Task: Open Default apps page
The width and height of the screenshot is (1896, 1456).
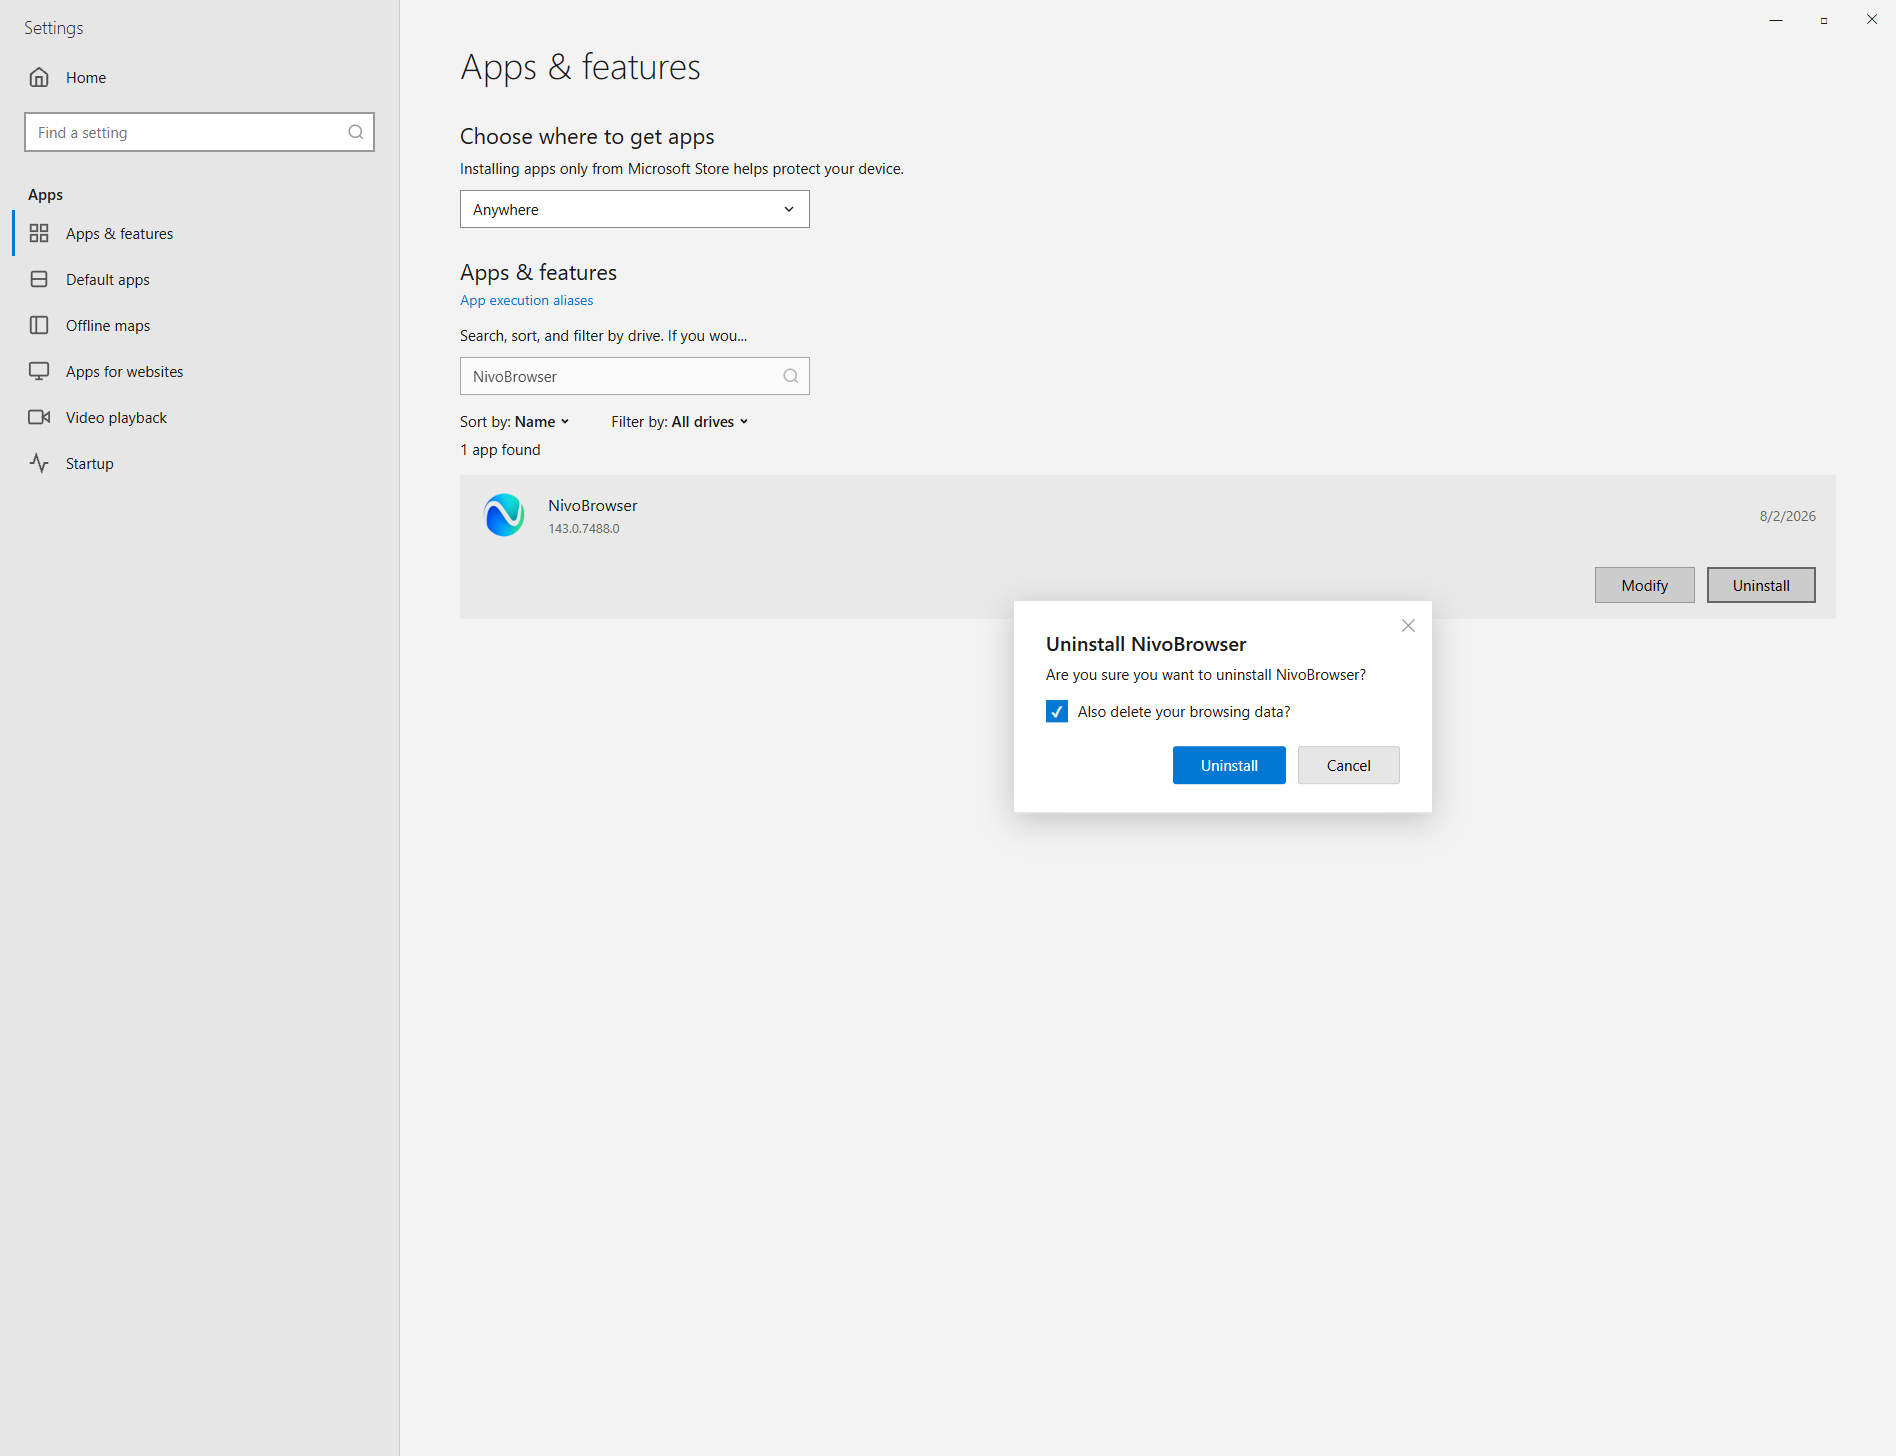Action: [x=200, y=279]
